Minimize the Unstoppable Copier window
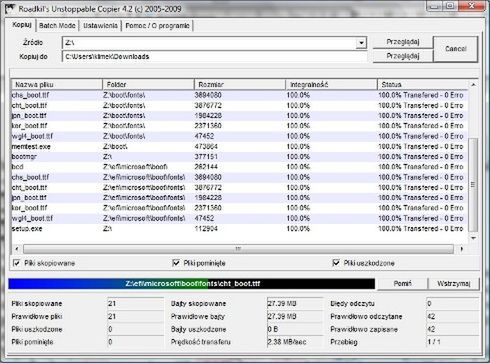490x363 pixels. coord(434,6)
